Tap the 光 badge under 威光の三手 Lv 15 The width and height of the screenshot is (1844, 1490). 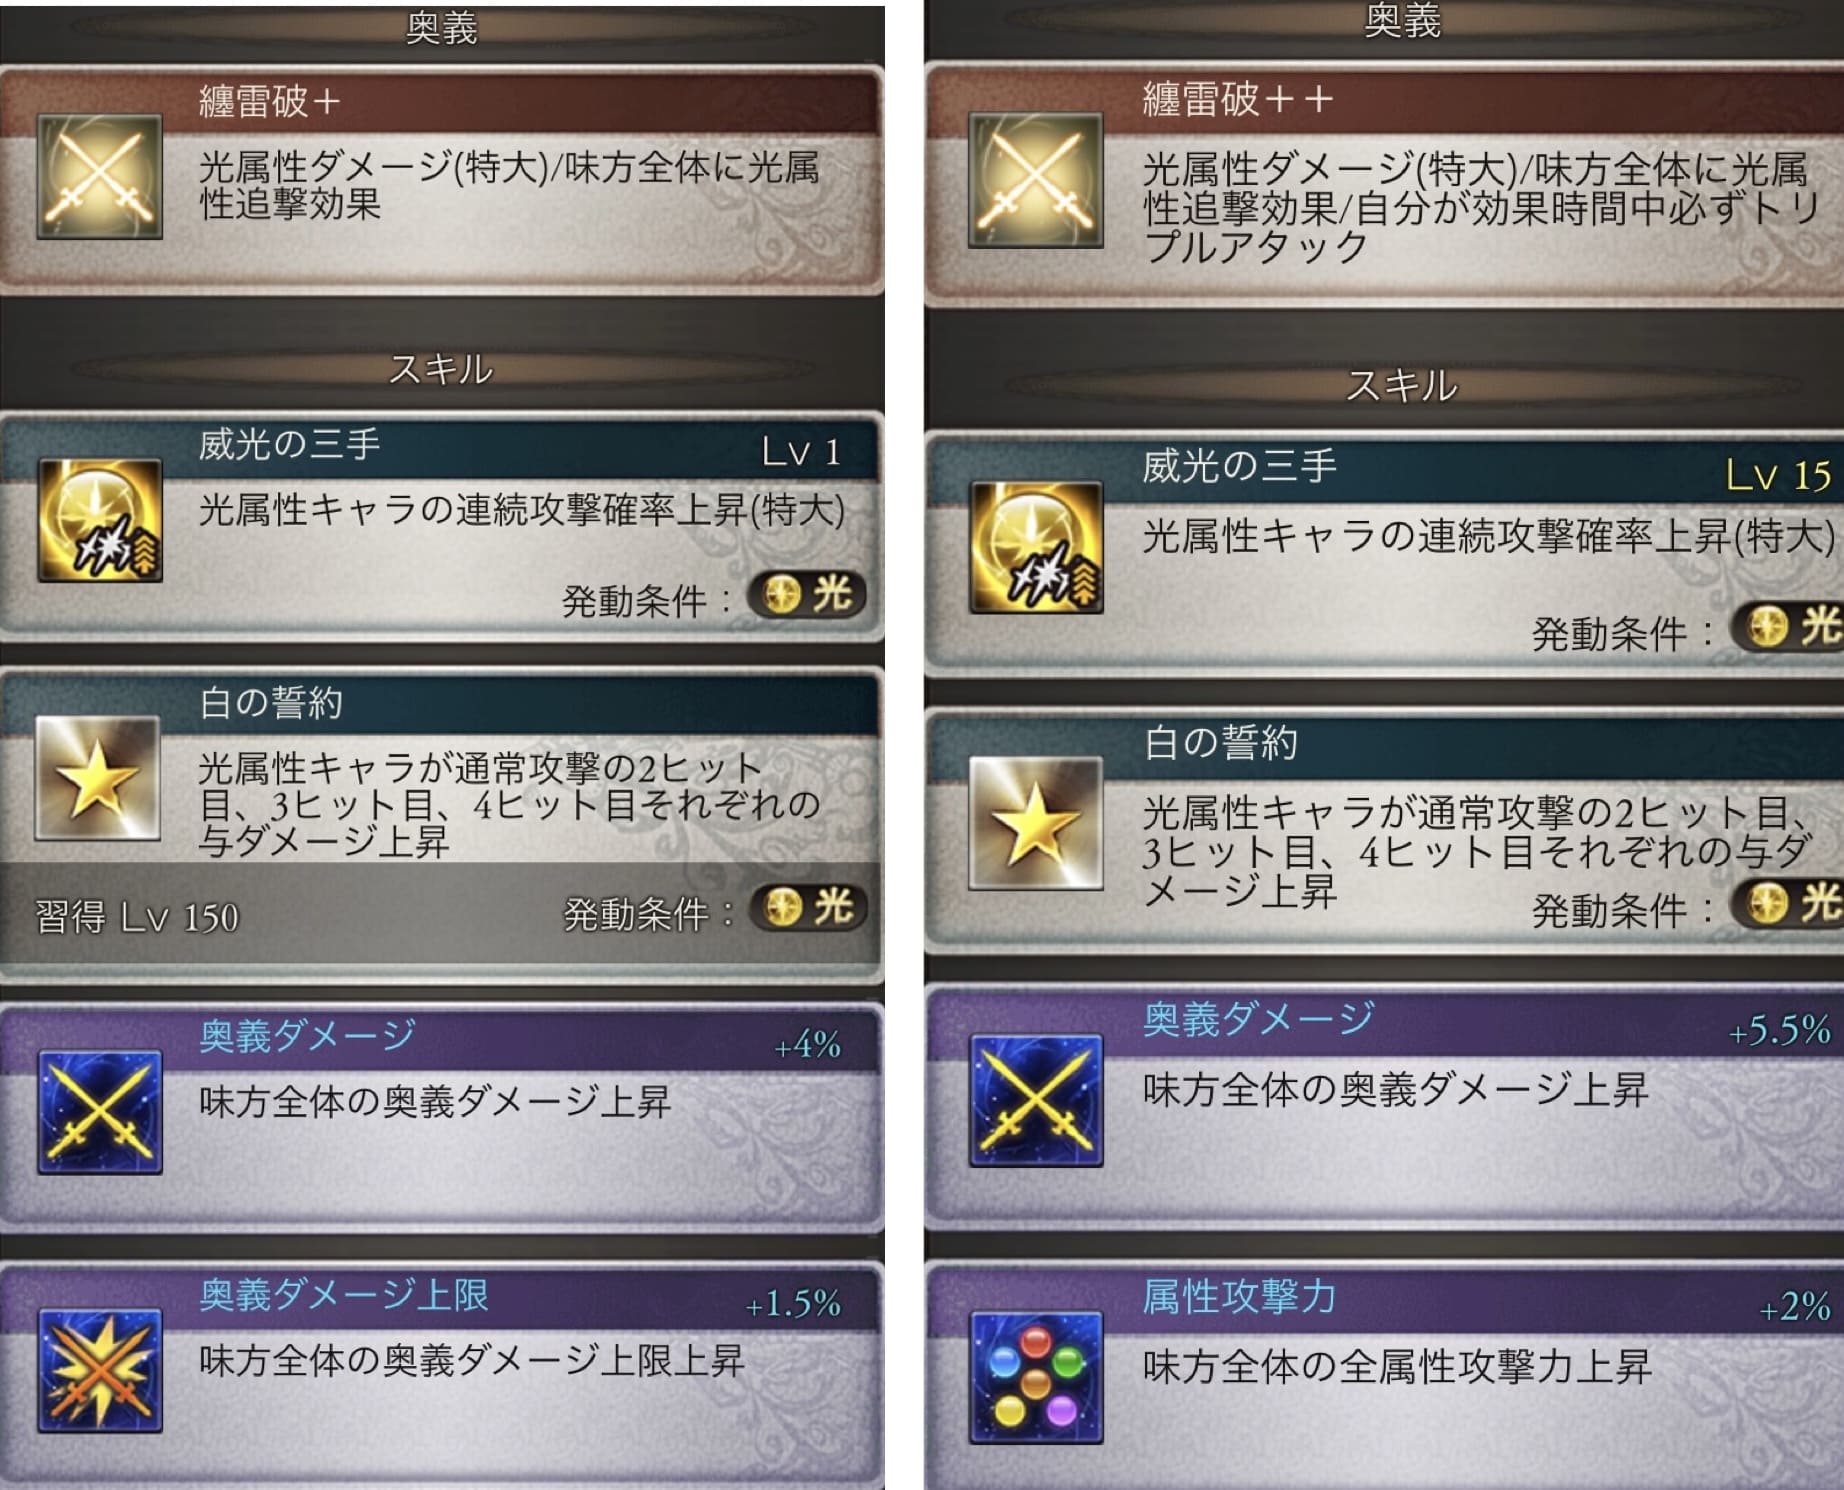tap(1787, 627)
